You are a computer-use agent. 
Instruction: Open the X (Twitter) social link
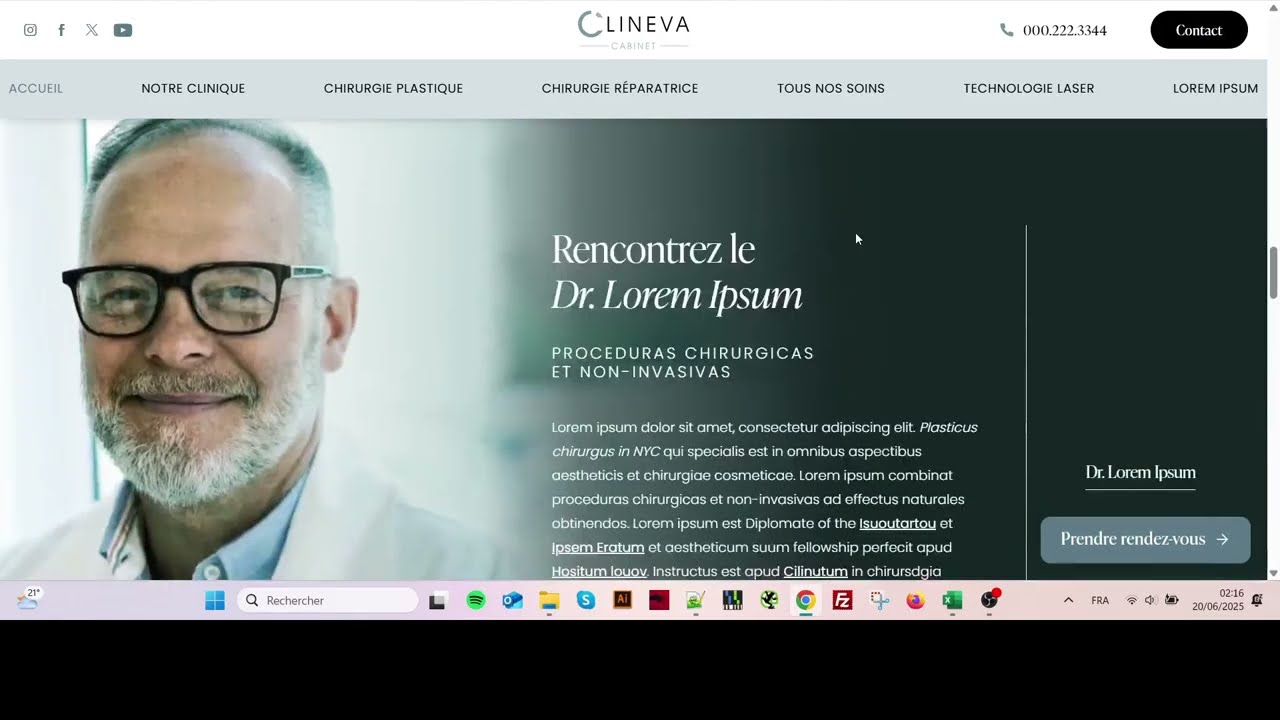(92, 30)
